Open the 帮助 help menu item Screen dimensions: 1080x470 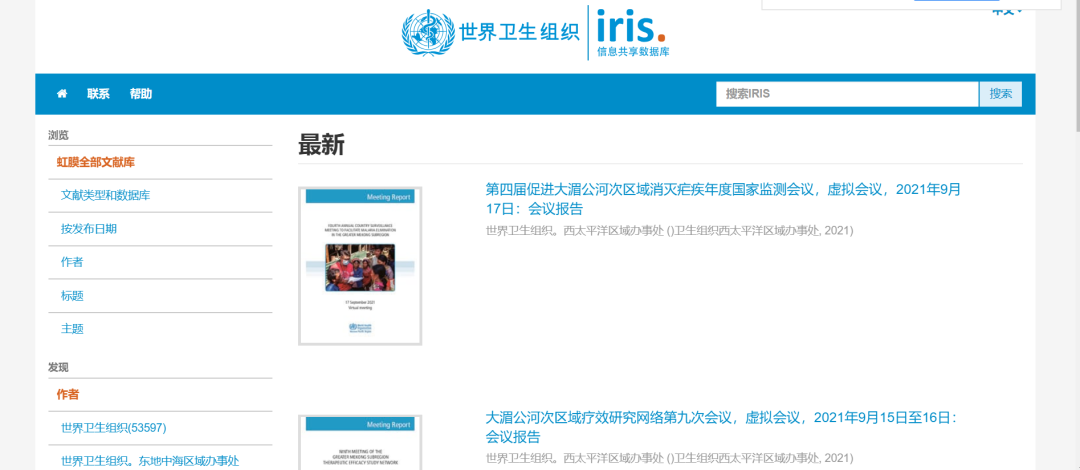click(141, 94)
